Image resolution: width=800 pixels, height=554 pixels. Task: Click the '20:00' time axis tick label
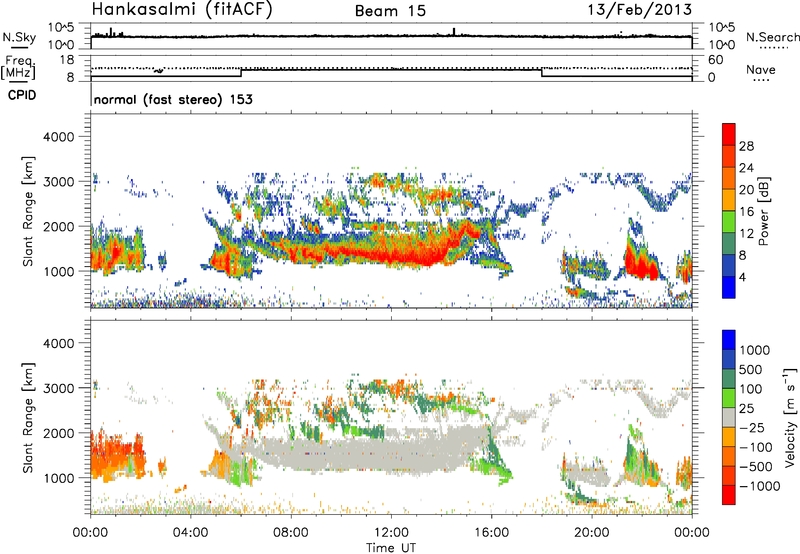[x=592, y=533]
